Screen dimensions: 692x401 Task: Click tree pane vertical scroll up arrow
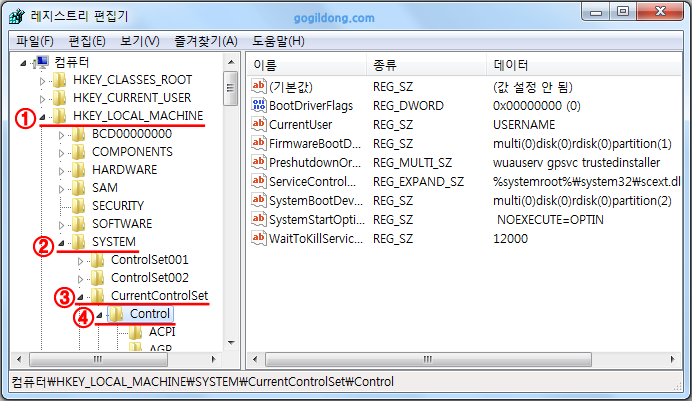pos(231,62)
